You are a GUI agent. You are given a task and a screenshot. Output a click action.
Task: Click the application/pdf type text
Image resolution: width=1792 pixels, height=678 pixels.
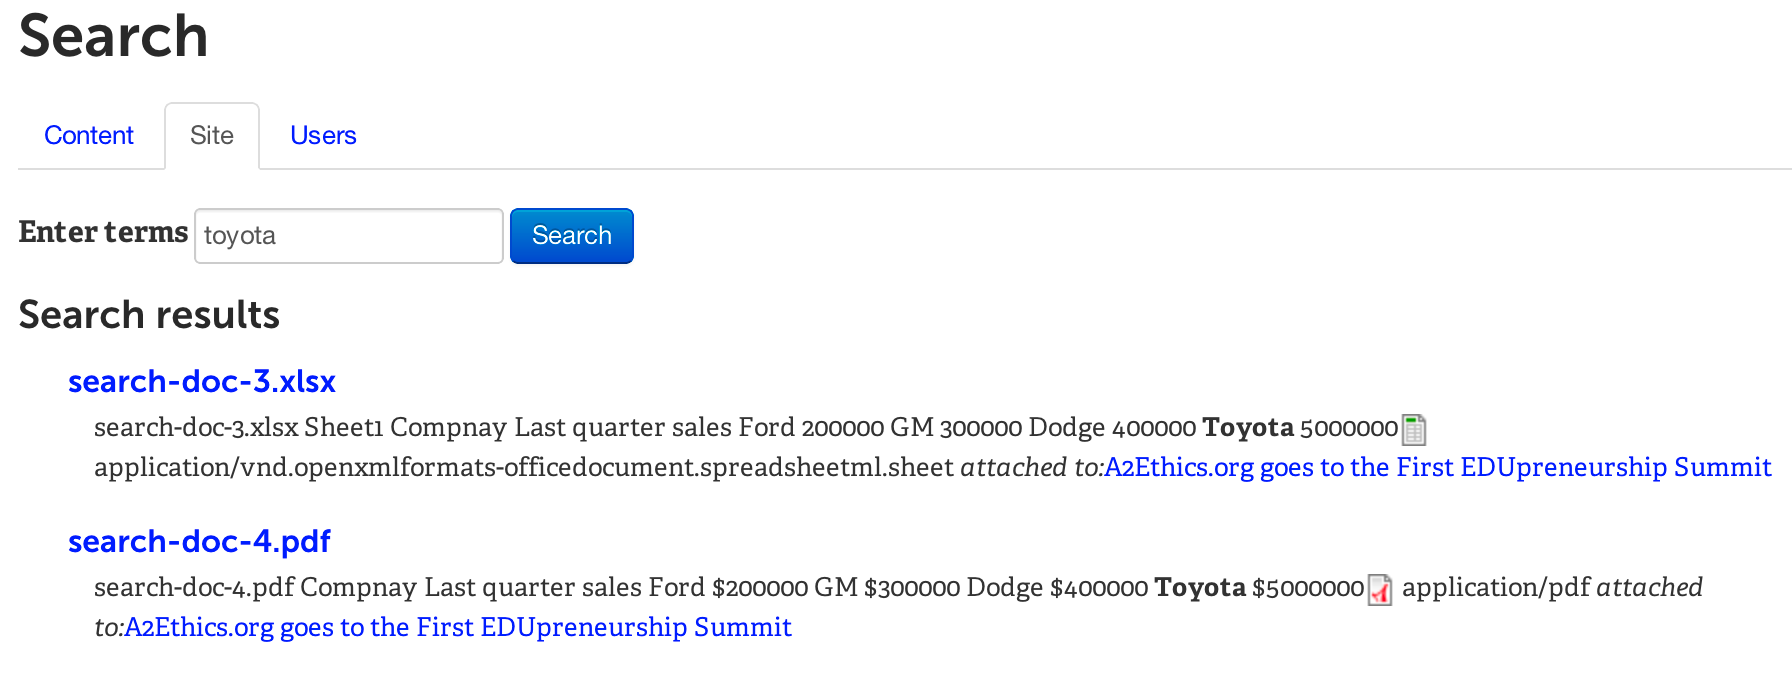pos(1496,587)
